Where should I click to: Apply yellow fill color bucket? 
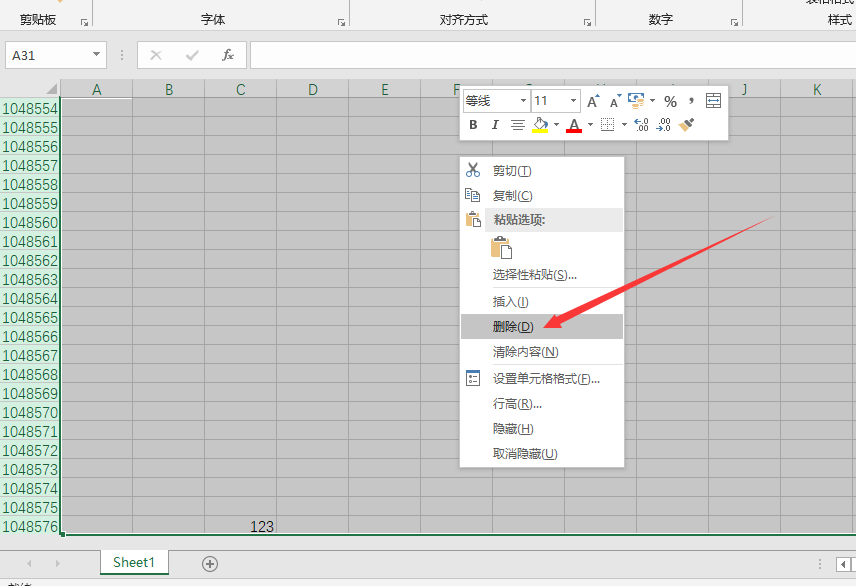coord(540,125)
